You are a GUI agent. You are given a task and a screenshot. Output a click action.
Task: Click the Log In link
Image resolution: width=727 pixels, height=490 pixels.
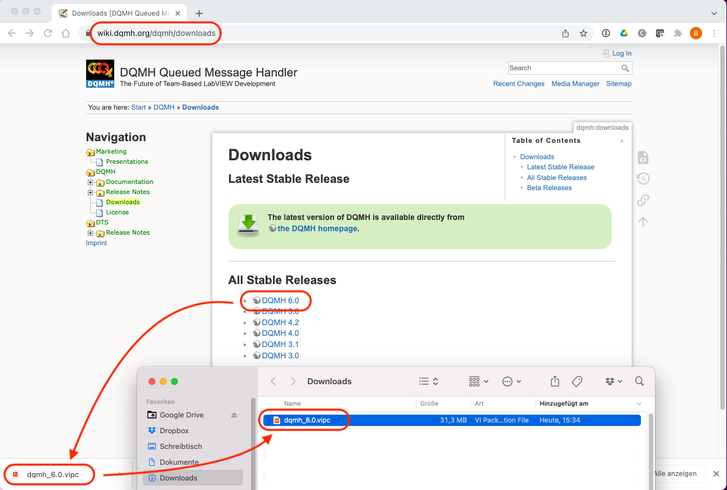point(621,53)
